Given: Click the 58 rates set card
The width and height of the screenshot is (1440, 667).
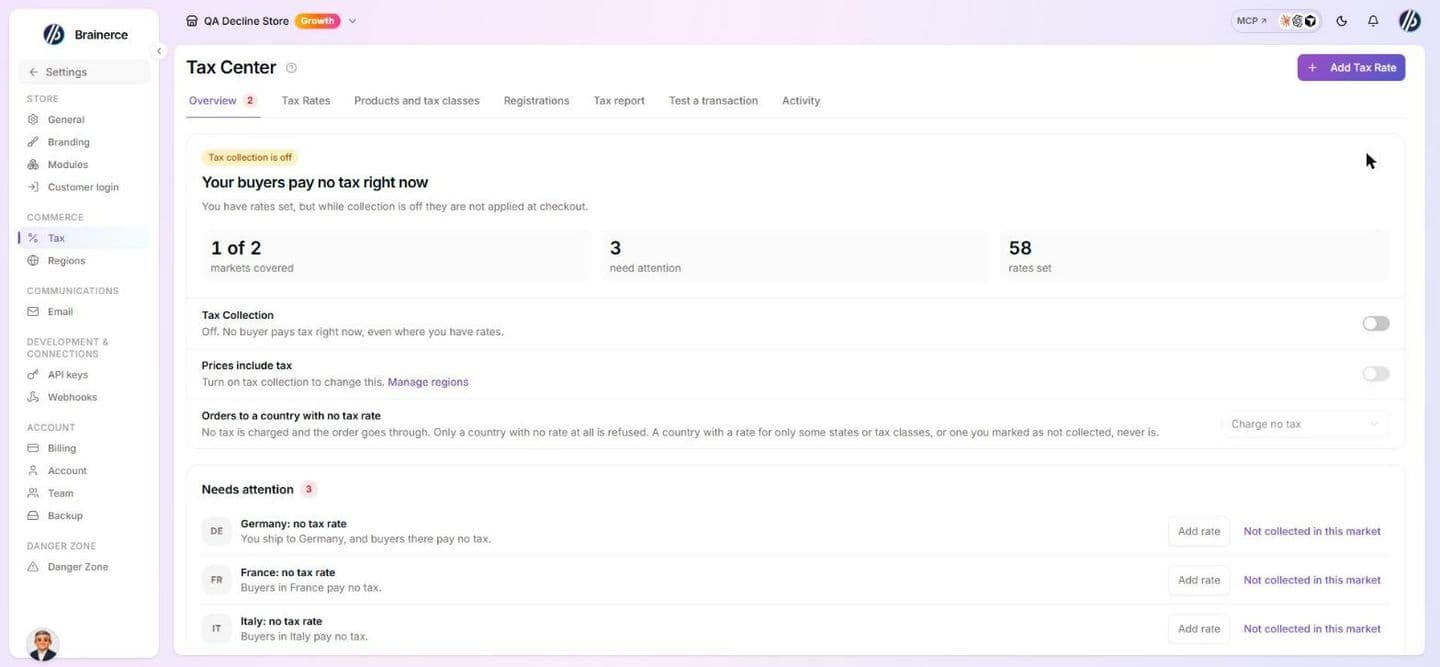Looking at the screenshot, I should click(1194, 256).
